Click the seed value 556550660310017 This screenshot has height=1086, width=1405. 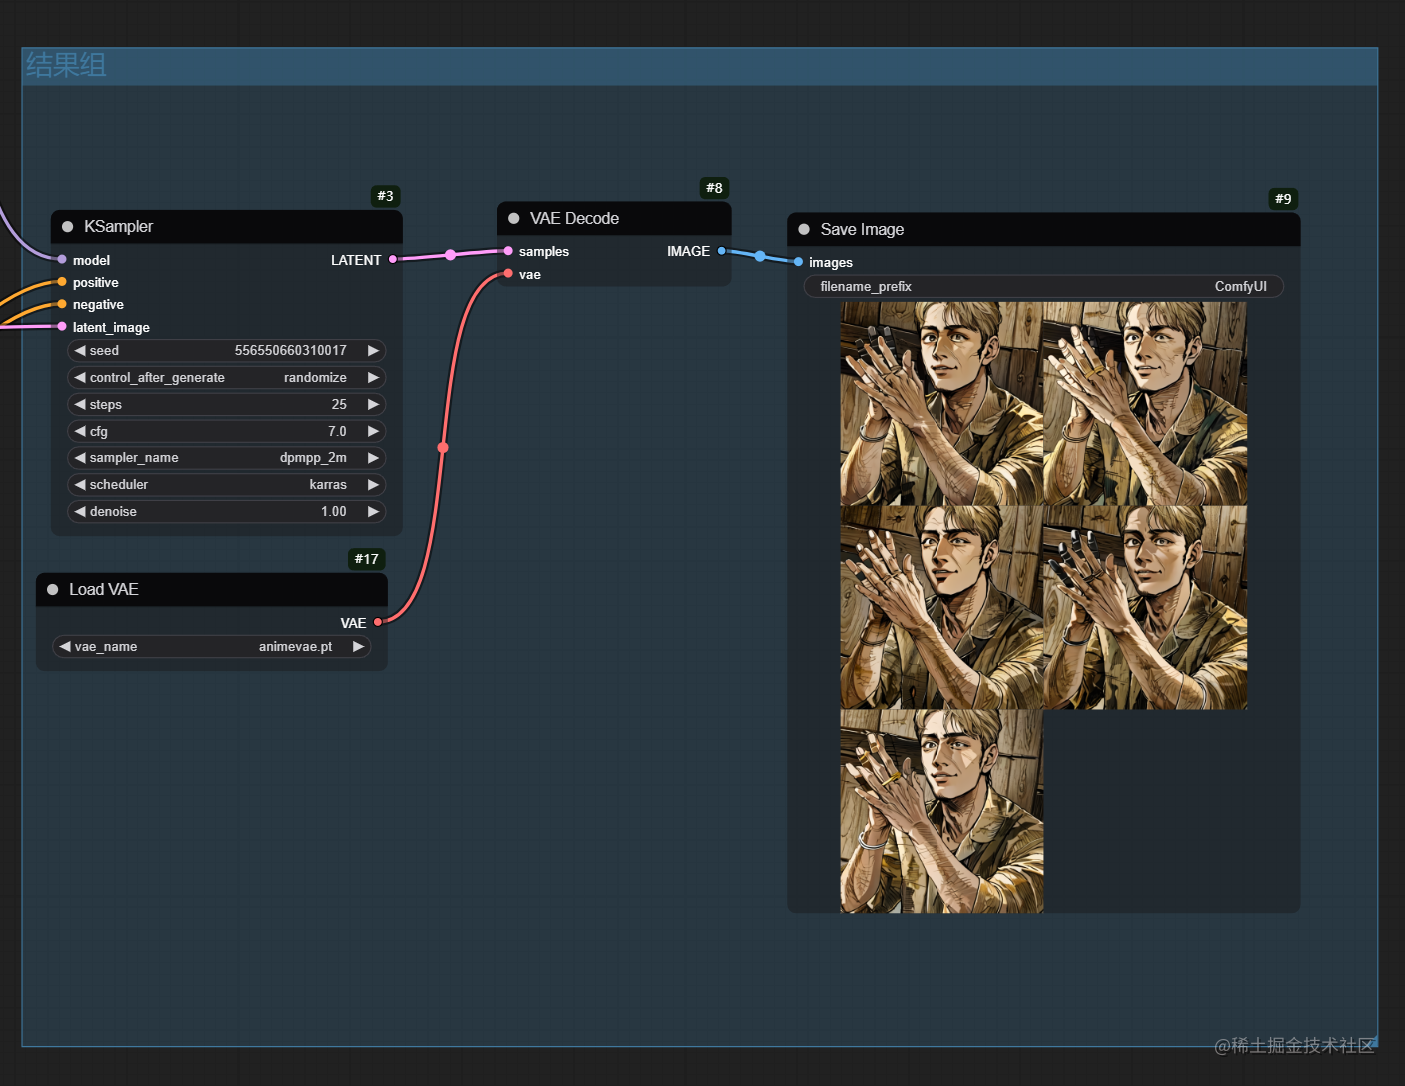point(290,351)
